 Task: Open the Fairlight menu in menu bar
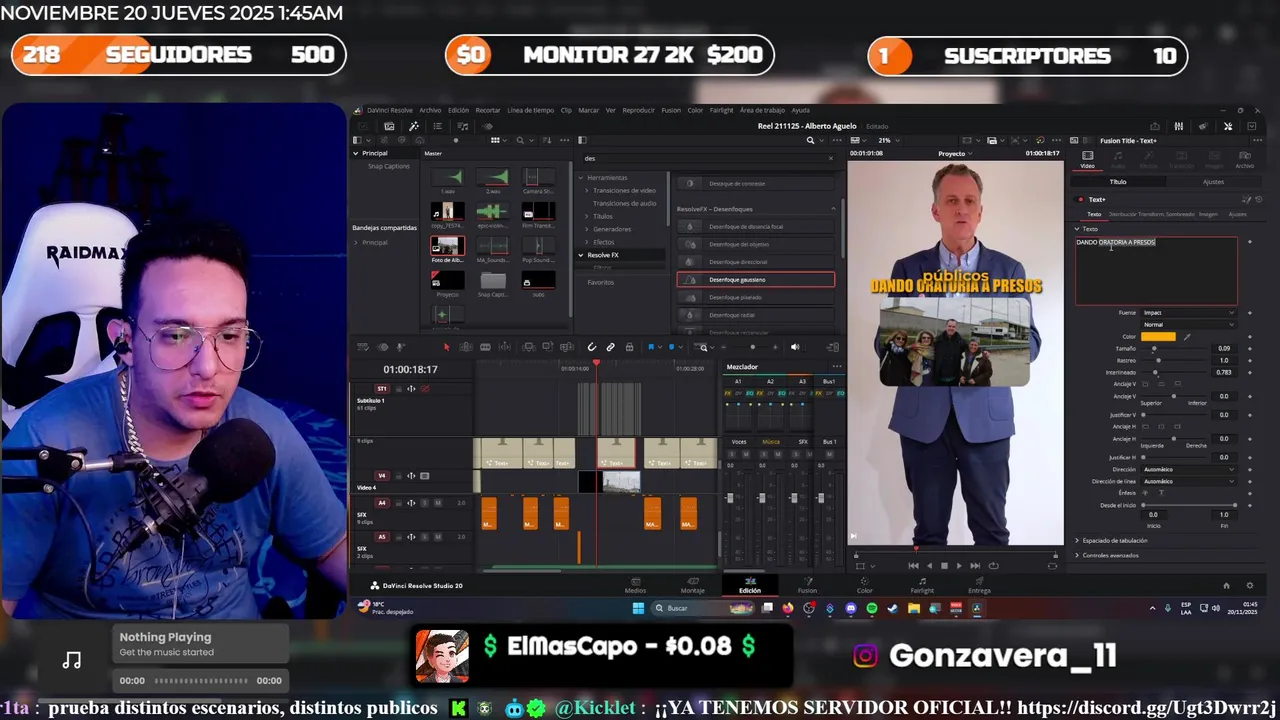coord(721,110)
